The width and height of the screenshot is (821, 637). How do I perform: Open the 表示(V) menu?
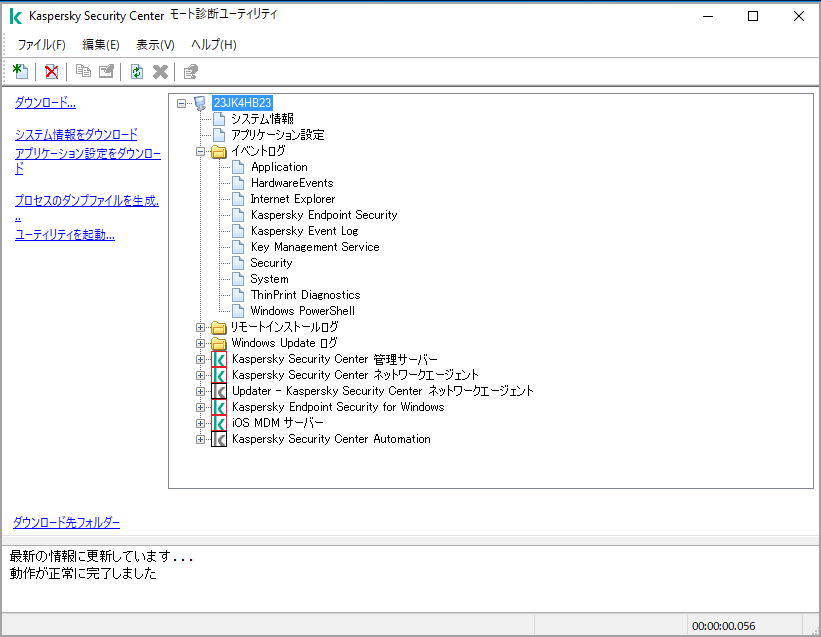154,44
